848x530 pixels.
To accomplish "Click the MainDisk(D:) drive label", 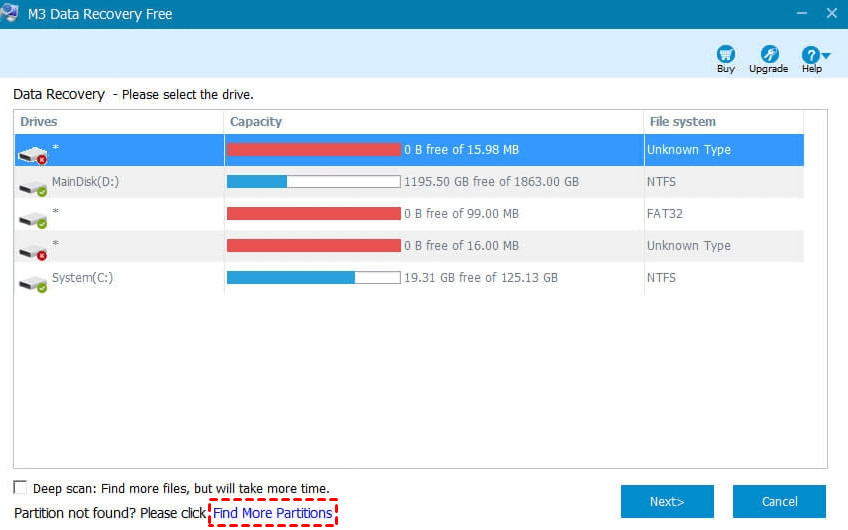I will pos(85,182).
